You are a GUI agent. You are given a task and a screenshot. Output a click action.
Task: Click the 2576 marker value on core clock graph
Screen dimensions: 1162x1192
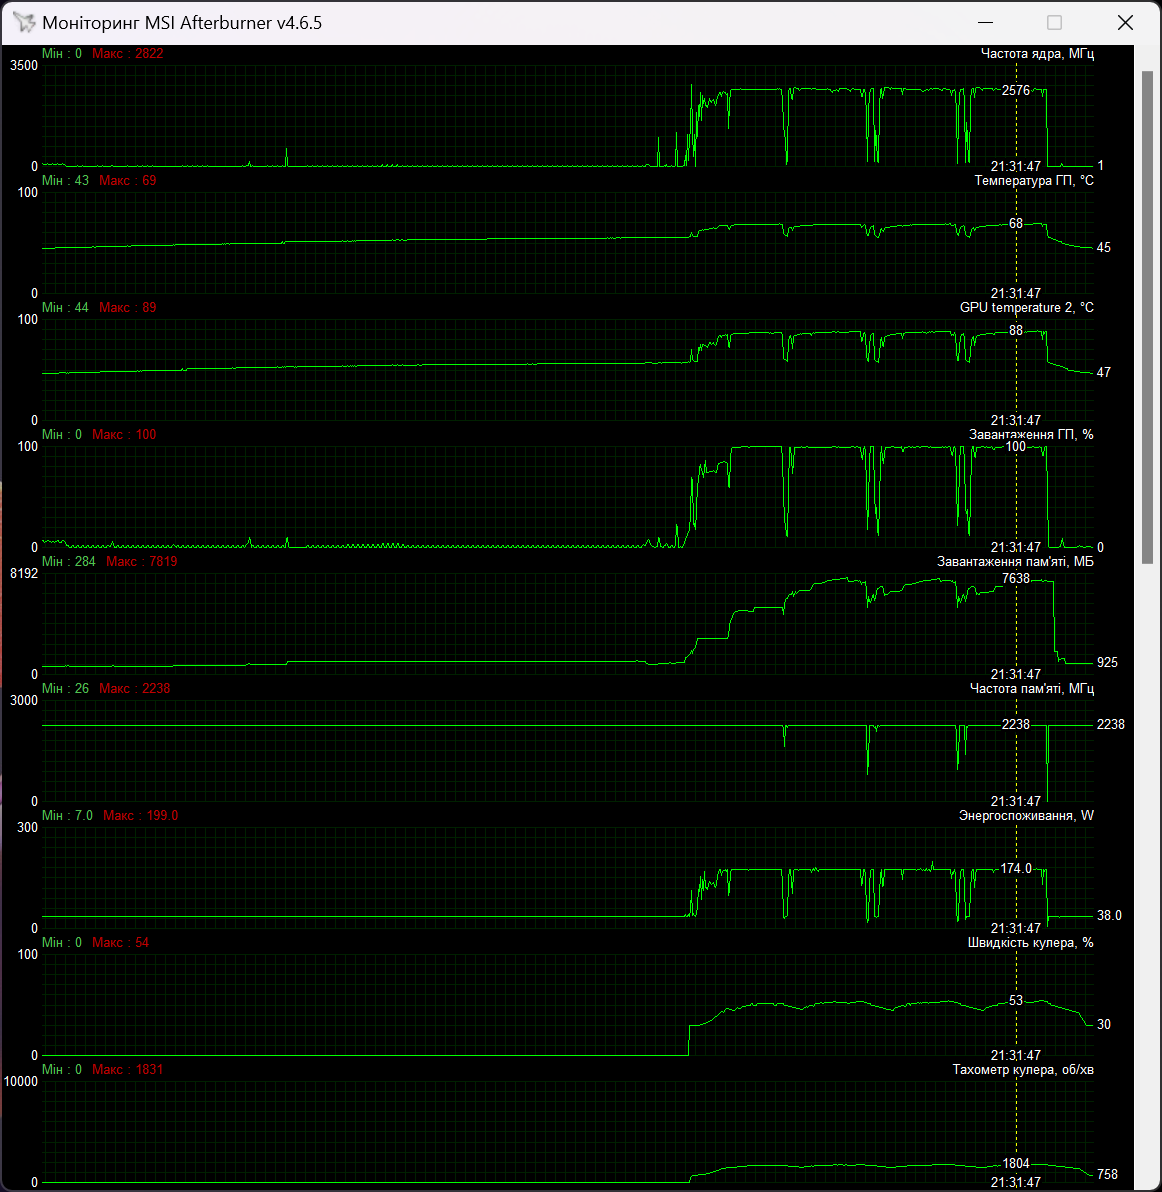point(1016,90)
